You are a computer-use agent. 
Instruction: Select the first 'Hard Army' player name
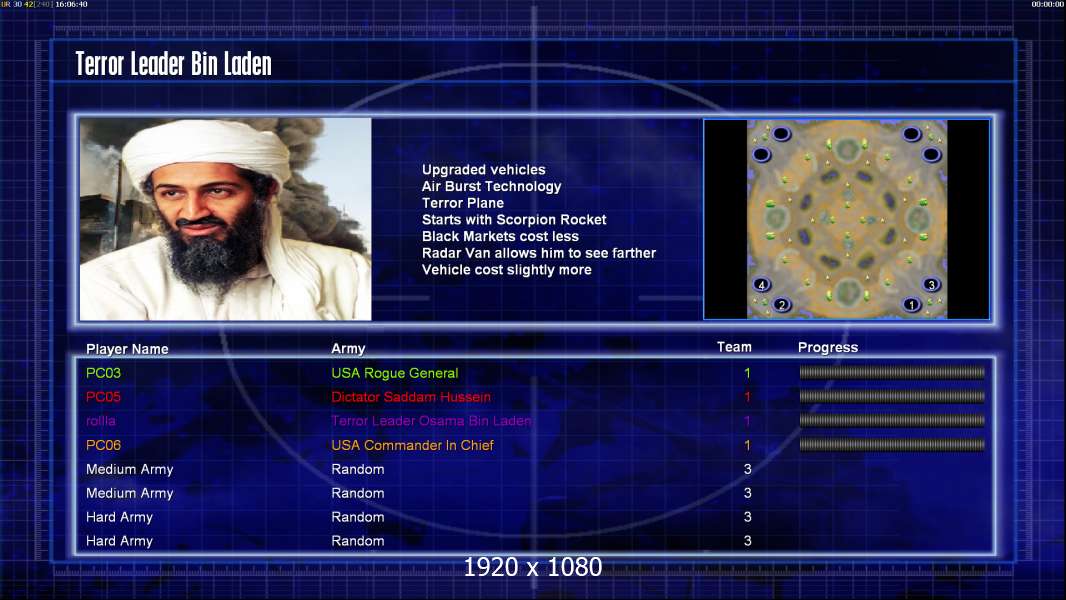tap(120, 517)
